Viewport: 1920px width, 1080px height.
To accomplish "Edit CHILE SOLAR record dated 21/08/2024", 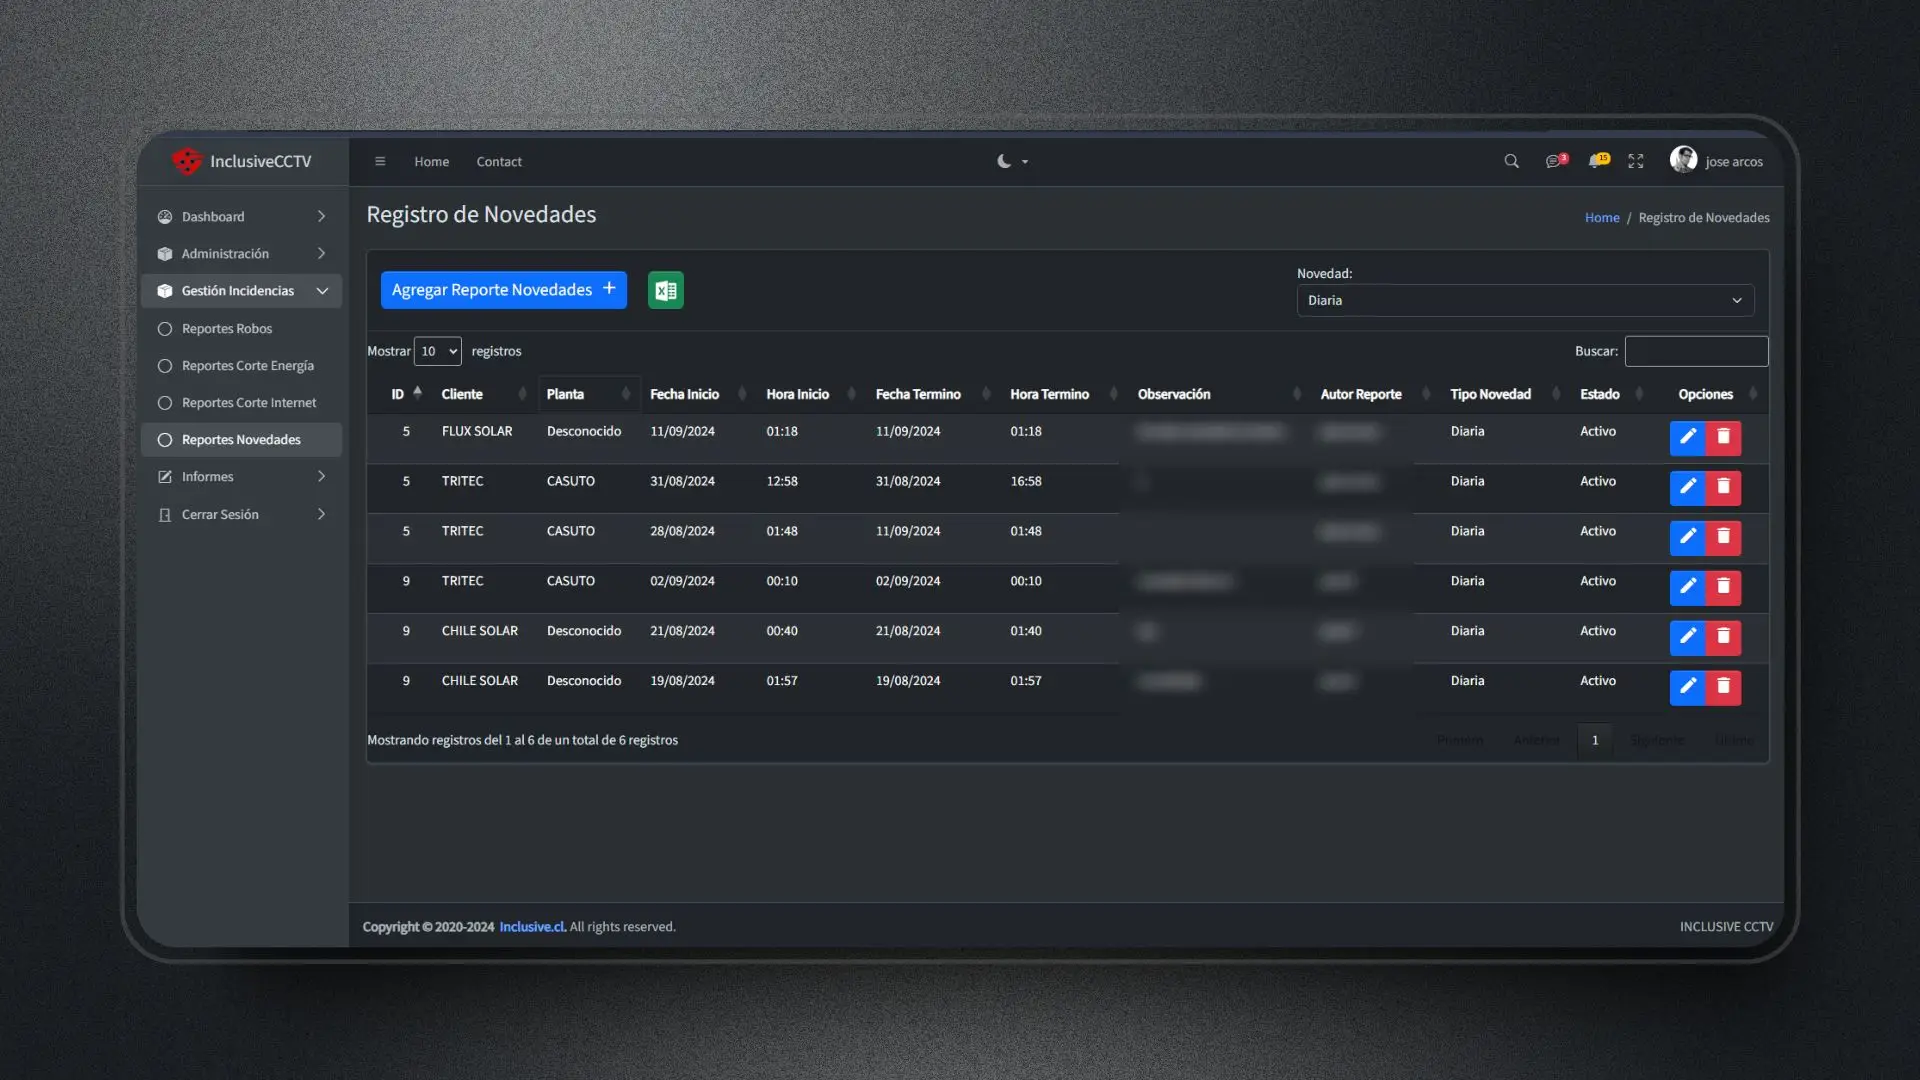I will pyautogui.click(x=1687, y=637).
